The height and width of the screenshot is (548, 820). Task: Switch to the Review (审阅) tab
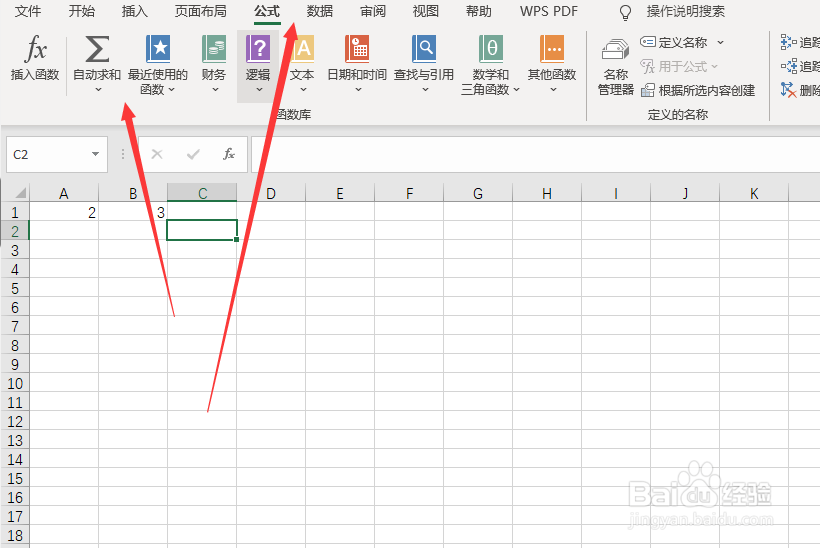click(x=373, y=11)
